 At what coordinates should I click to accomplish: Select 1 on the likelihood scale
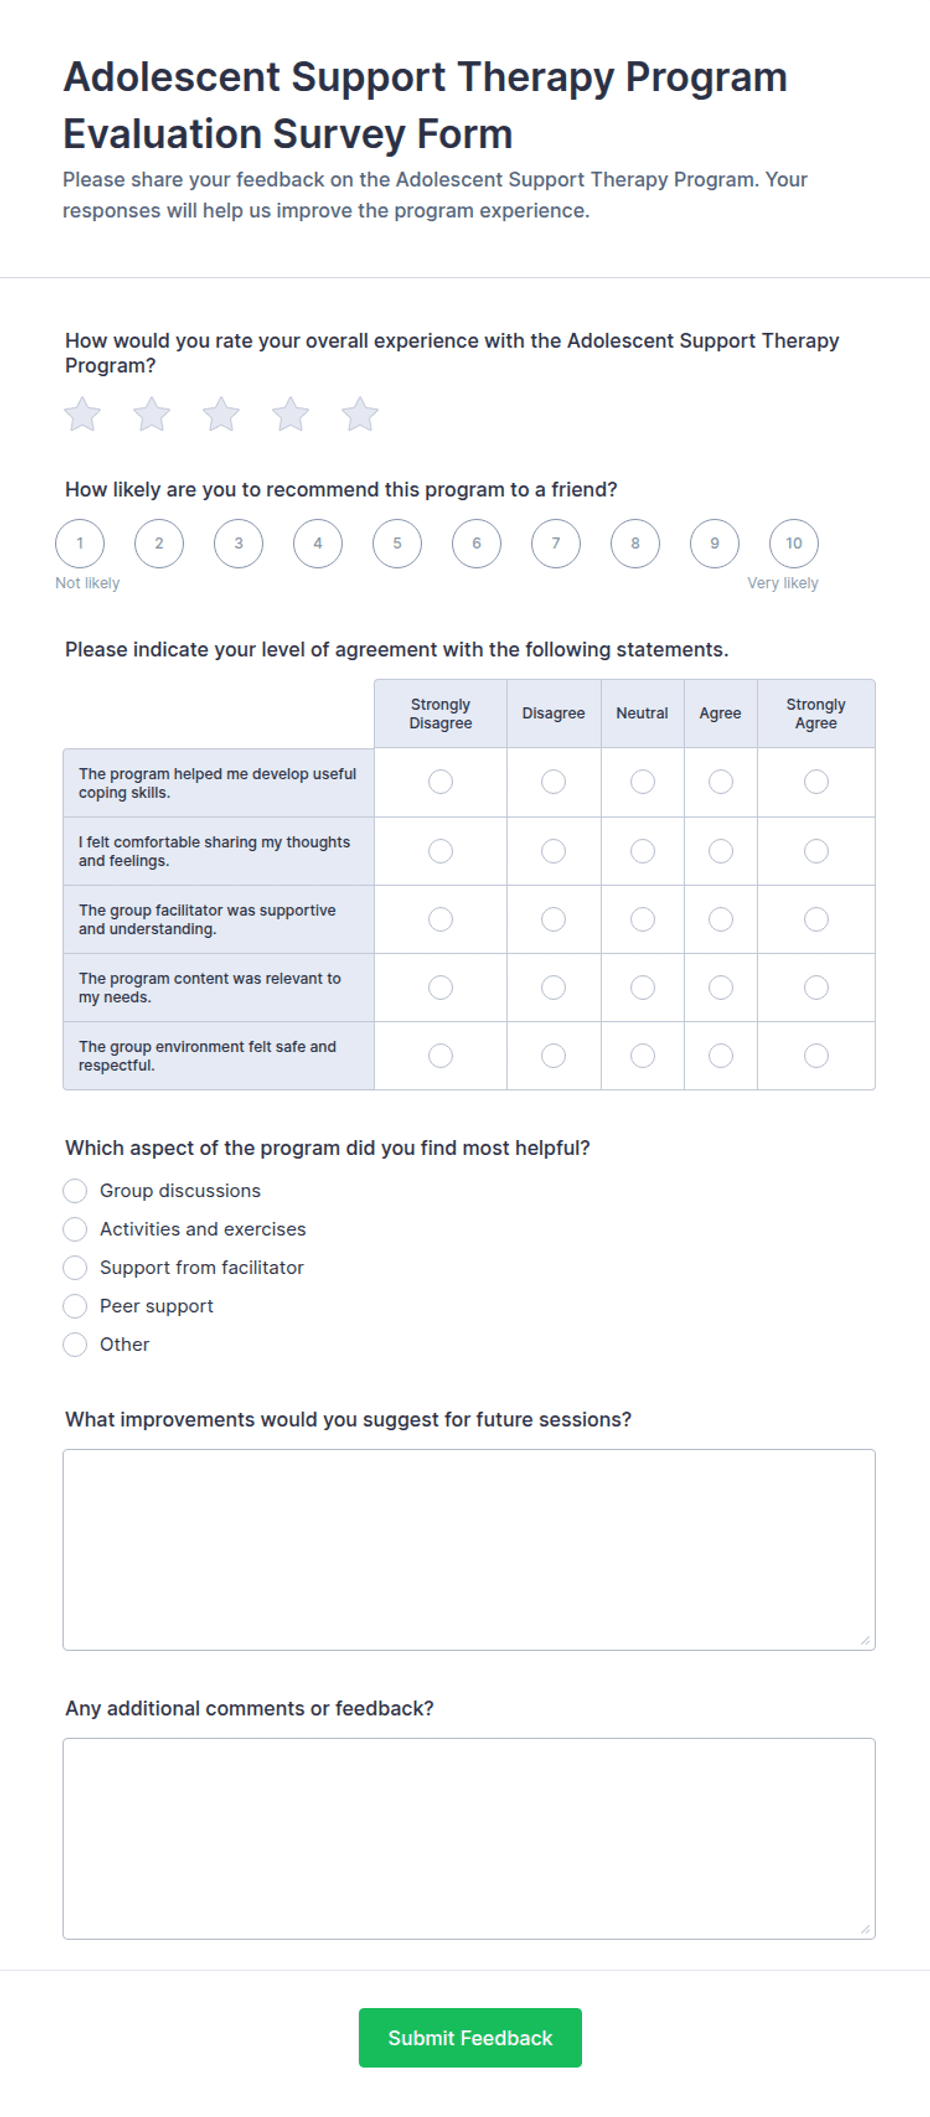[80, 544]
